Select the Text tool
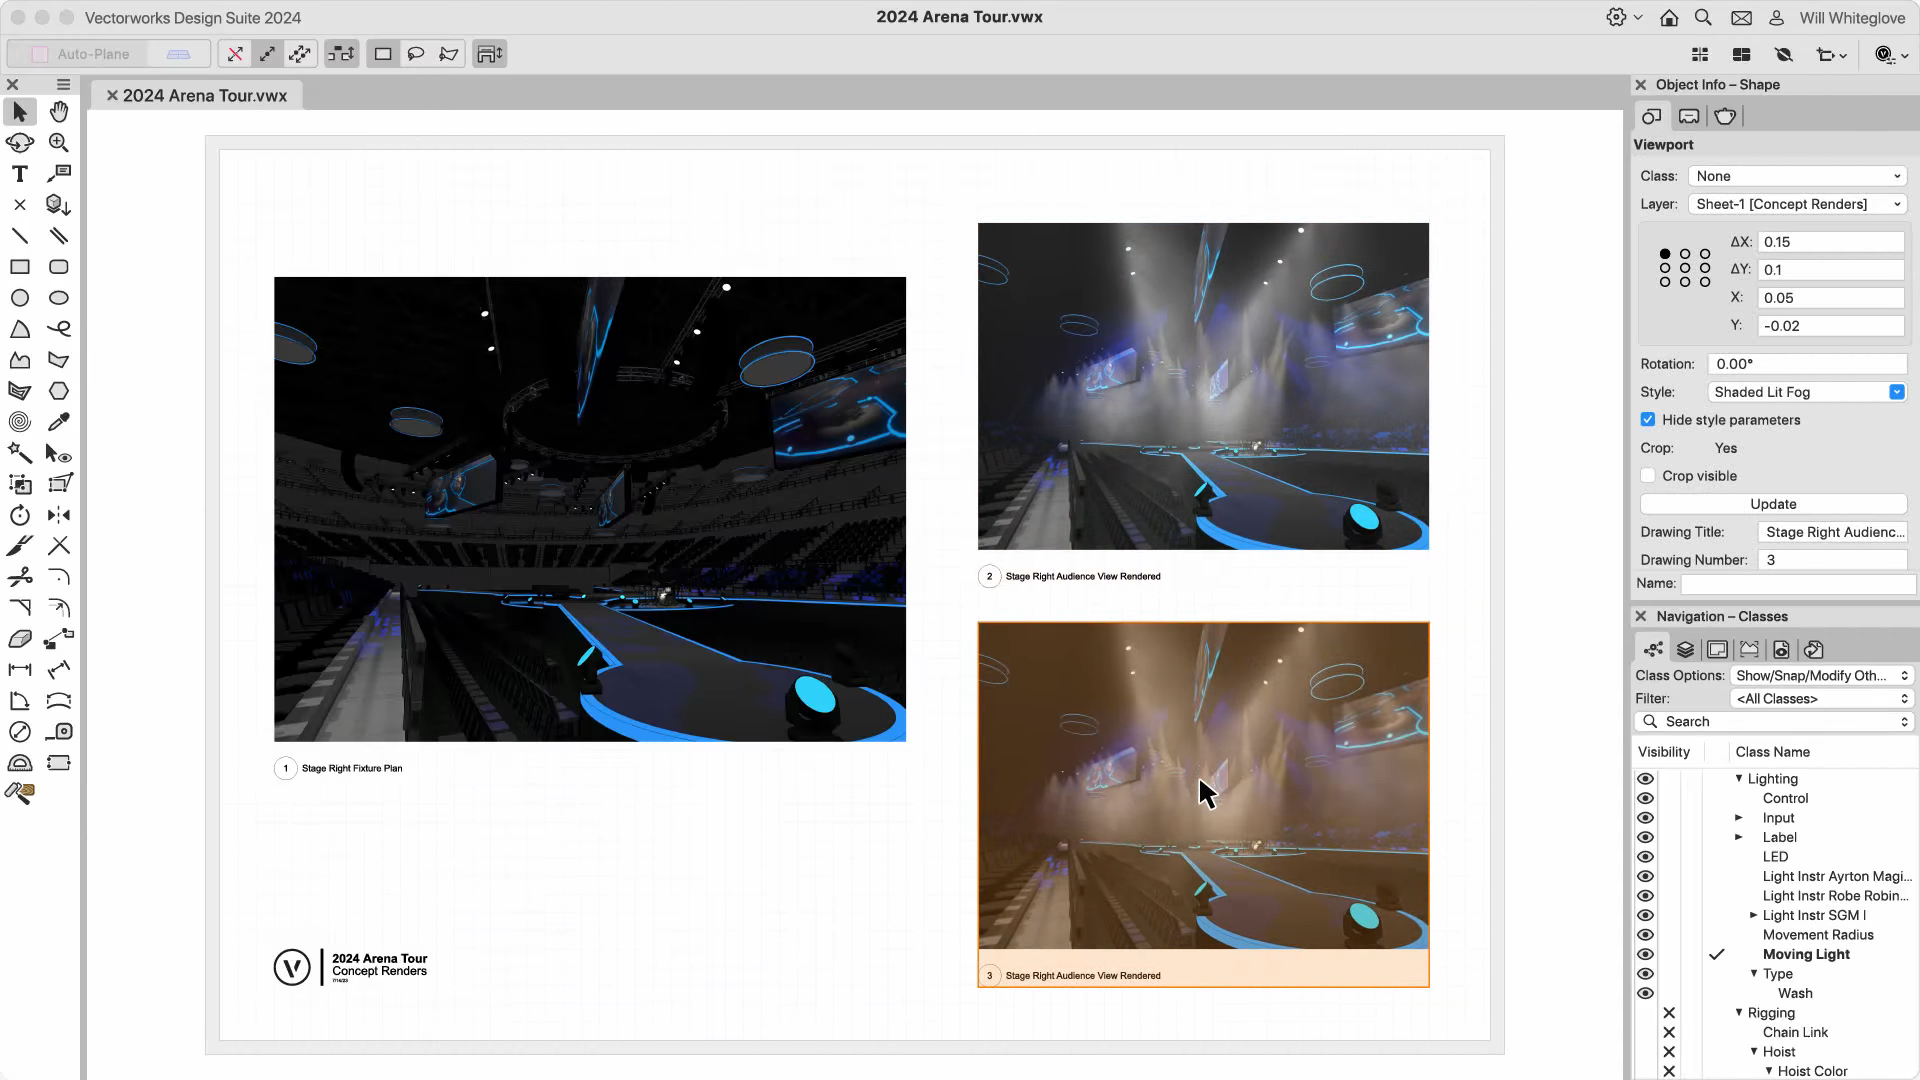 (x=20, y=174)
